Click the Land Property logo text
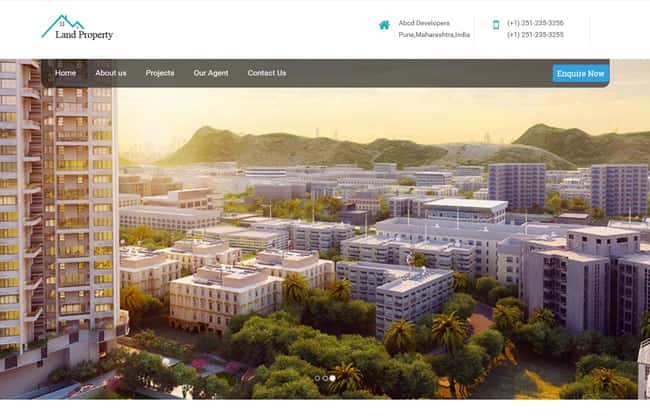 (84, 35)
